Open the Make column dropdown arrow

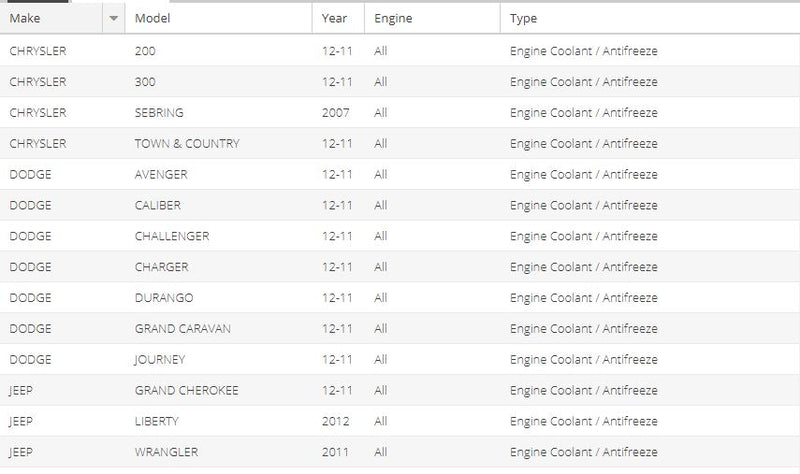[x=114, y=18]
